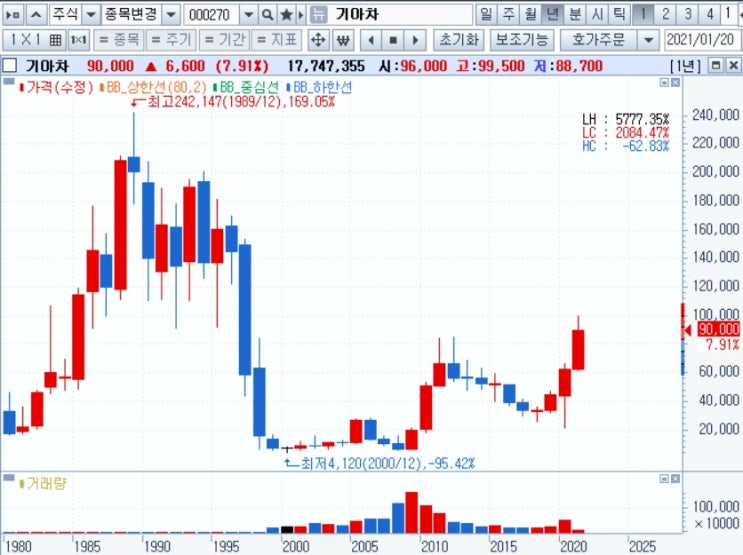Click the 초기화 reset button
The image size is (743, 555).
point(459,40)
